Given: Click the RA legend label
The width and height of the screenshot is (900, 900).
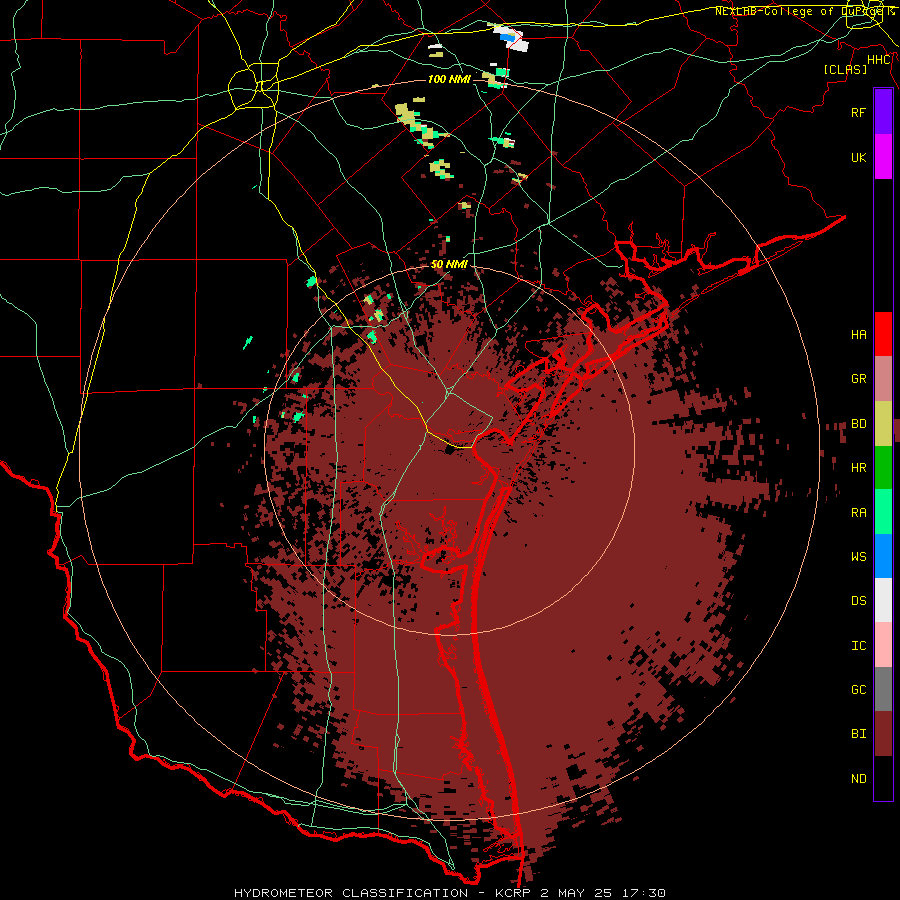Looking at the screenshot, I should 859,513.
